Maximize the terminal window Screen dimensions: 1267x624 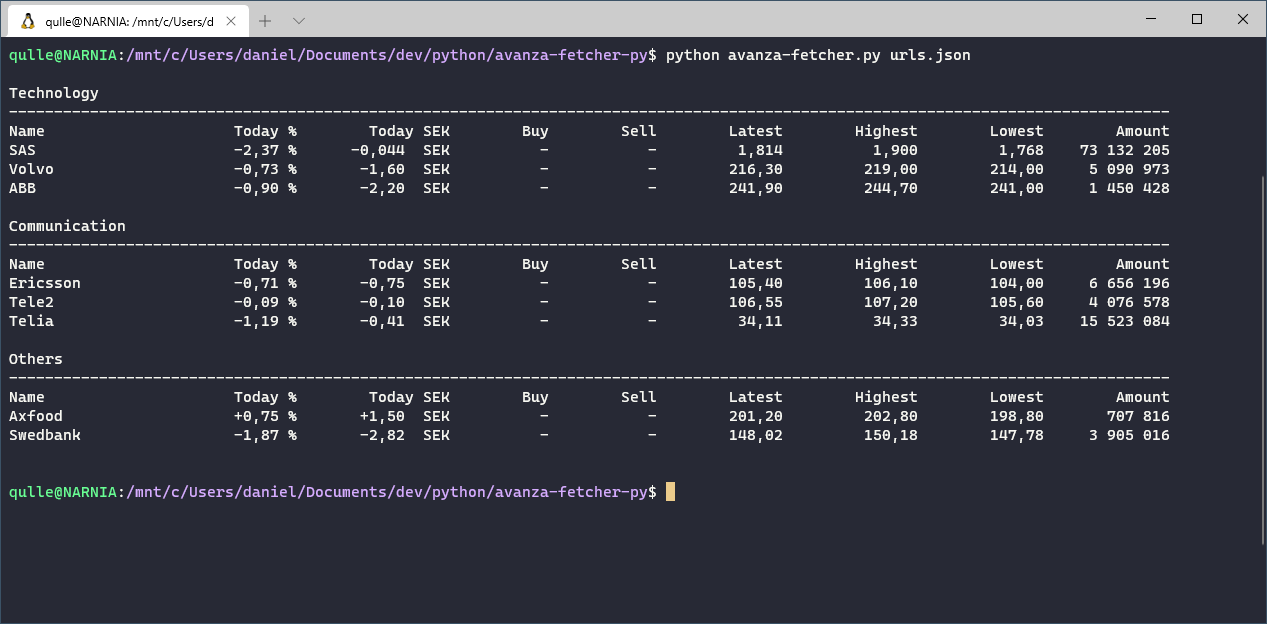click(1197, 19)
